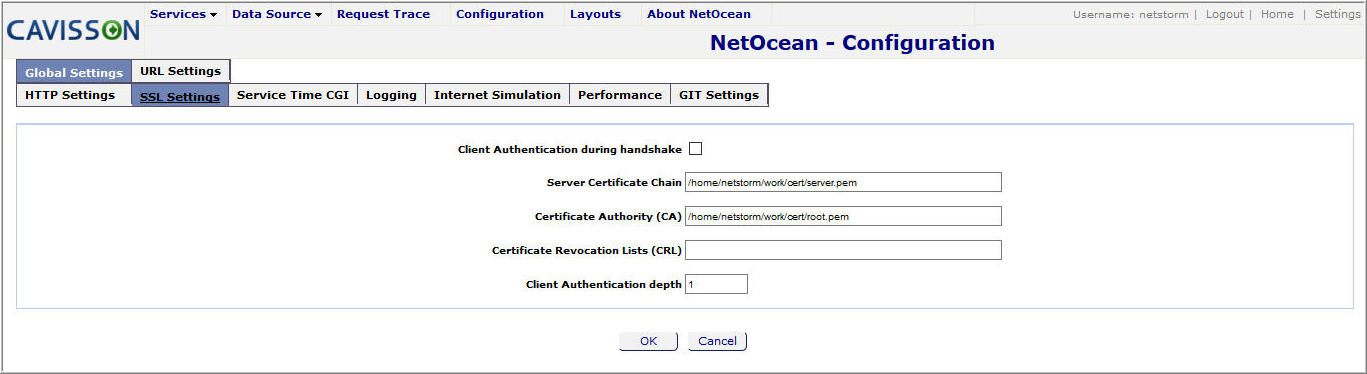Open the Logging tab
The width and height of the screenshot is (1367, 374).
(391, 95)
